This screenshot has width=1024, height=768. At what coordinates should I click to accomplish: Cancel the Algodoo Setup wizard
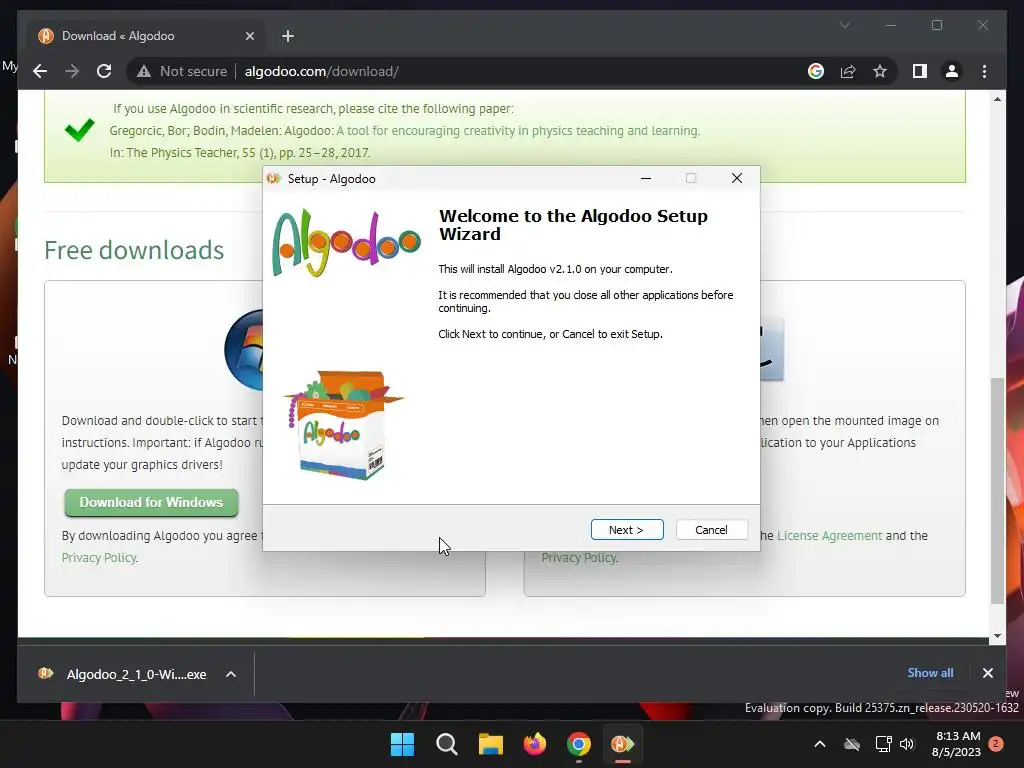(x=711, y=530)
